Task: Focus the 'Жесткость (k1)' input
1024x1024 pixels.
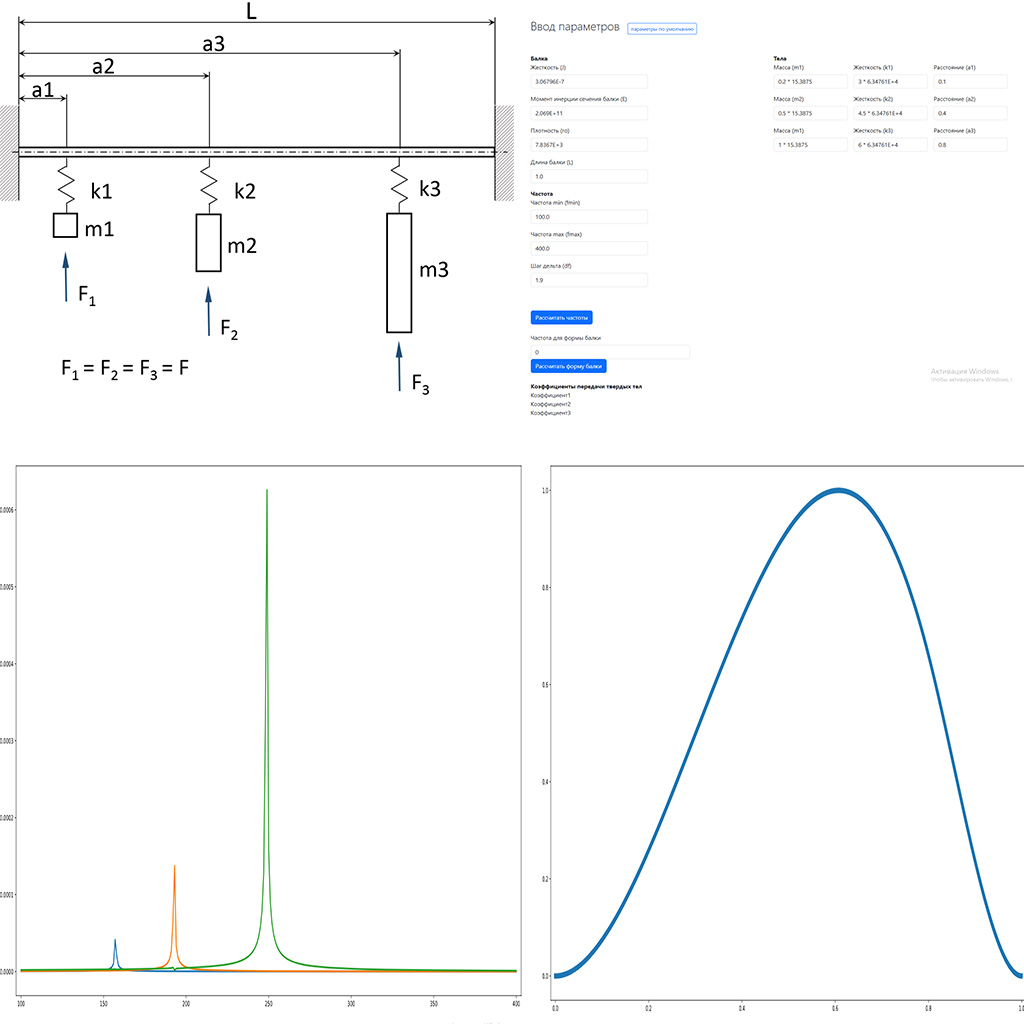Action: point(888,81)
